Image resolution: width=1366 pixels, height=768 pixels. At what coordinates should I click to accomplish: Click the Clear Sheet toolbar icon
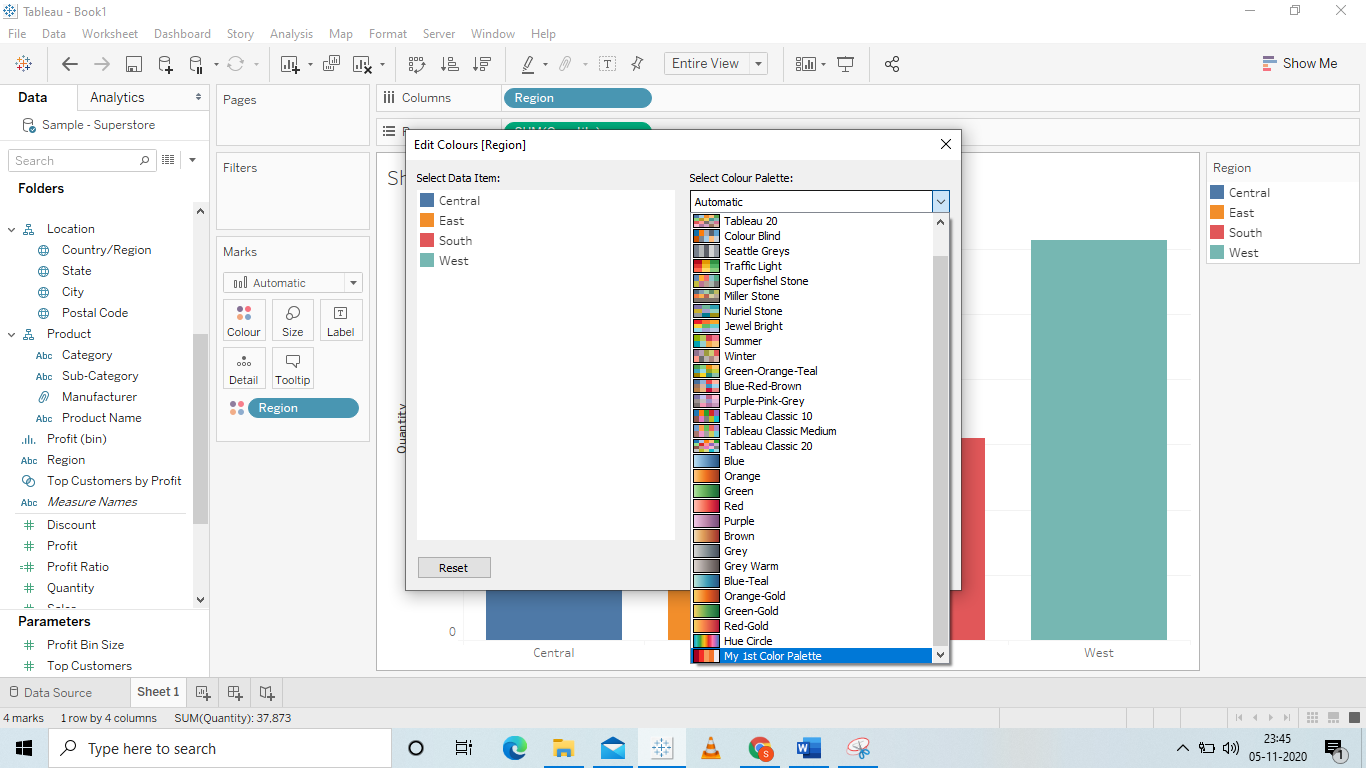click(x=362, y=64)
